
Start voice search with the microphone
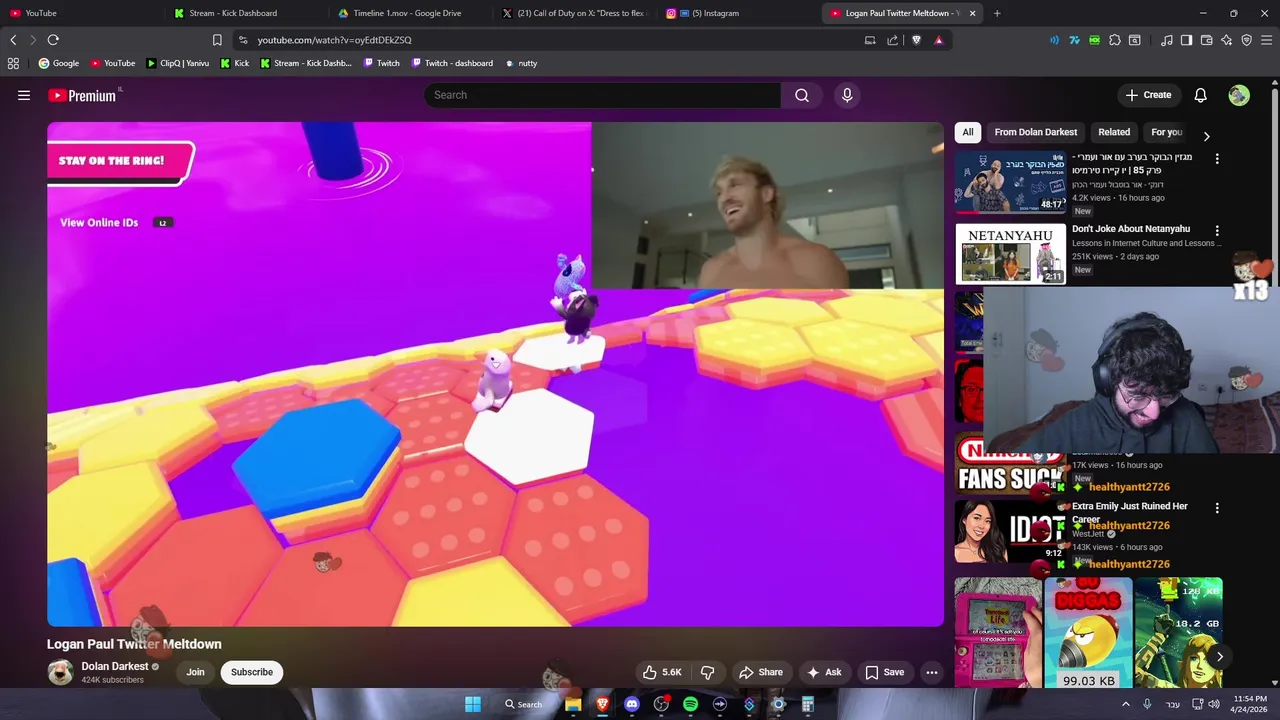tap(847, 95)
